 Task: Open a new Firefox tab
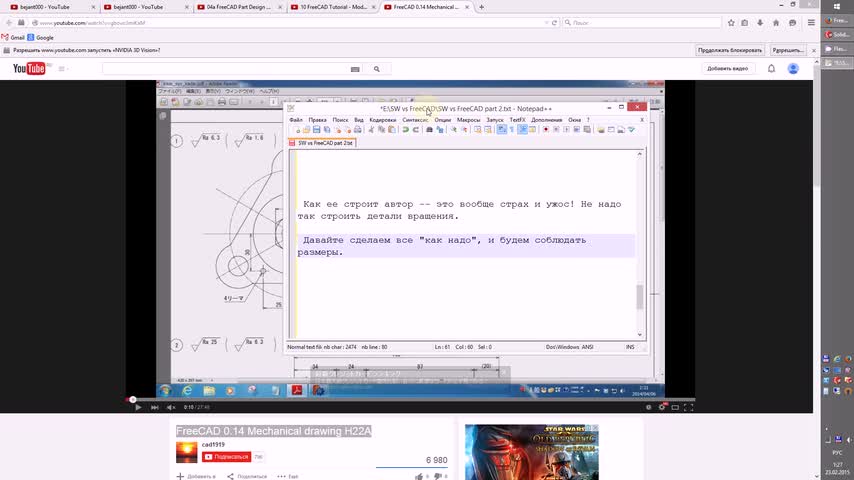pyautogui.click(x=481, y=7)
